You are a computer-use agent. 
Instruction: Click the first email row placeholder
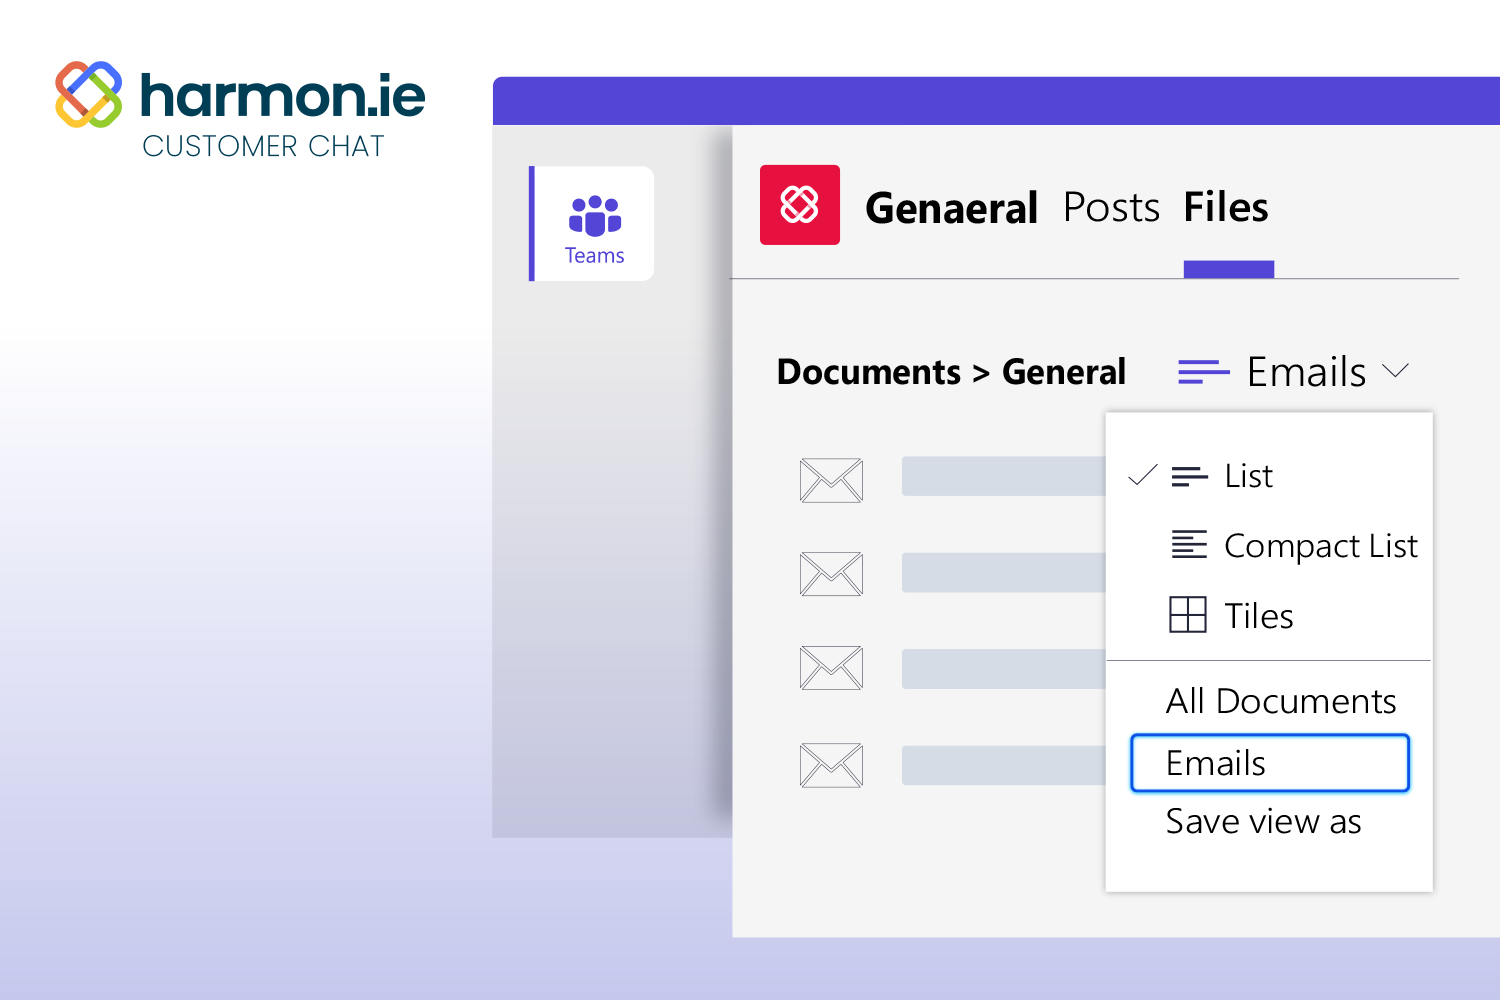(1003, 476)
